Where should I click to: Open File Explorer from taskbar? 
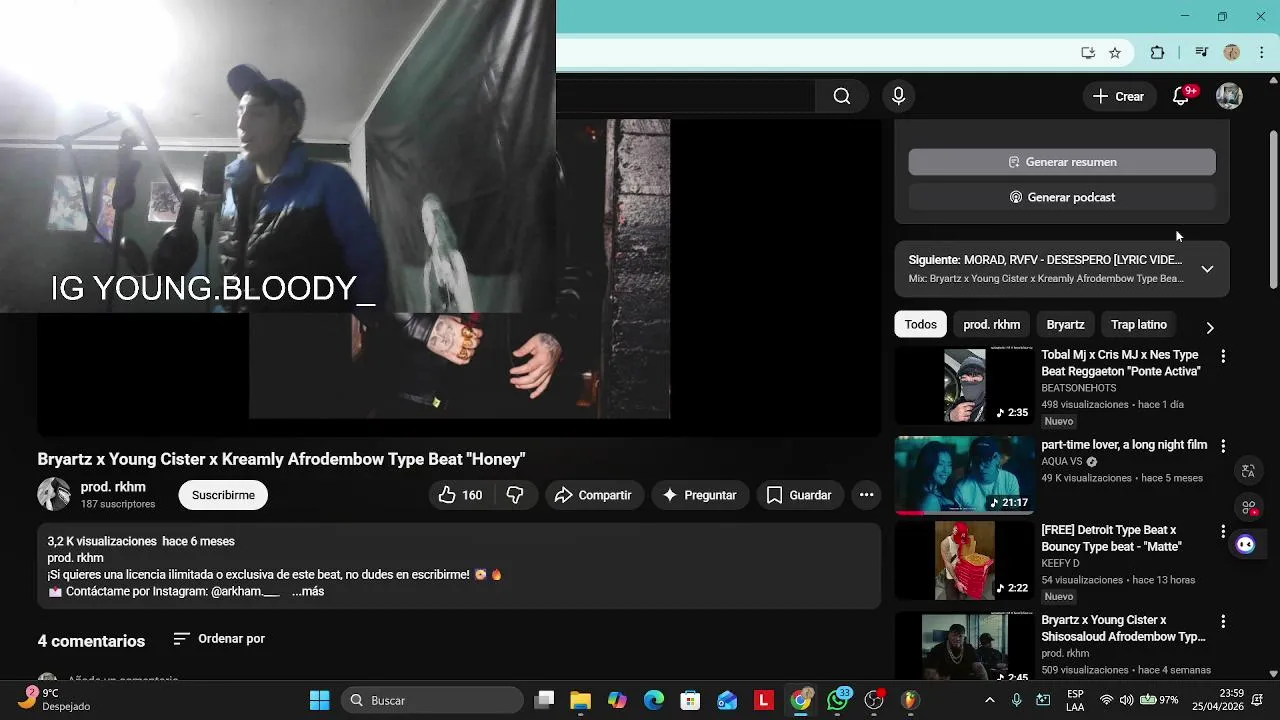[x=580, y=700]
